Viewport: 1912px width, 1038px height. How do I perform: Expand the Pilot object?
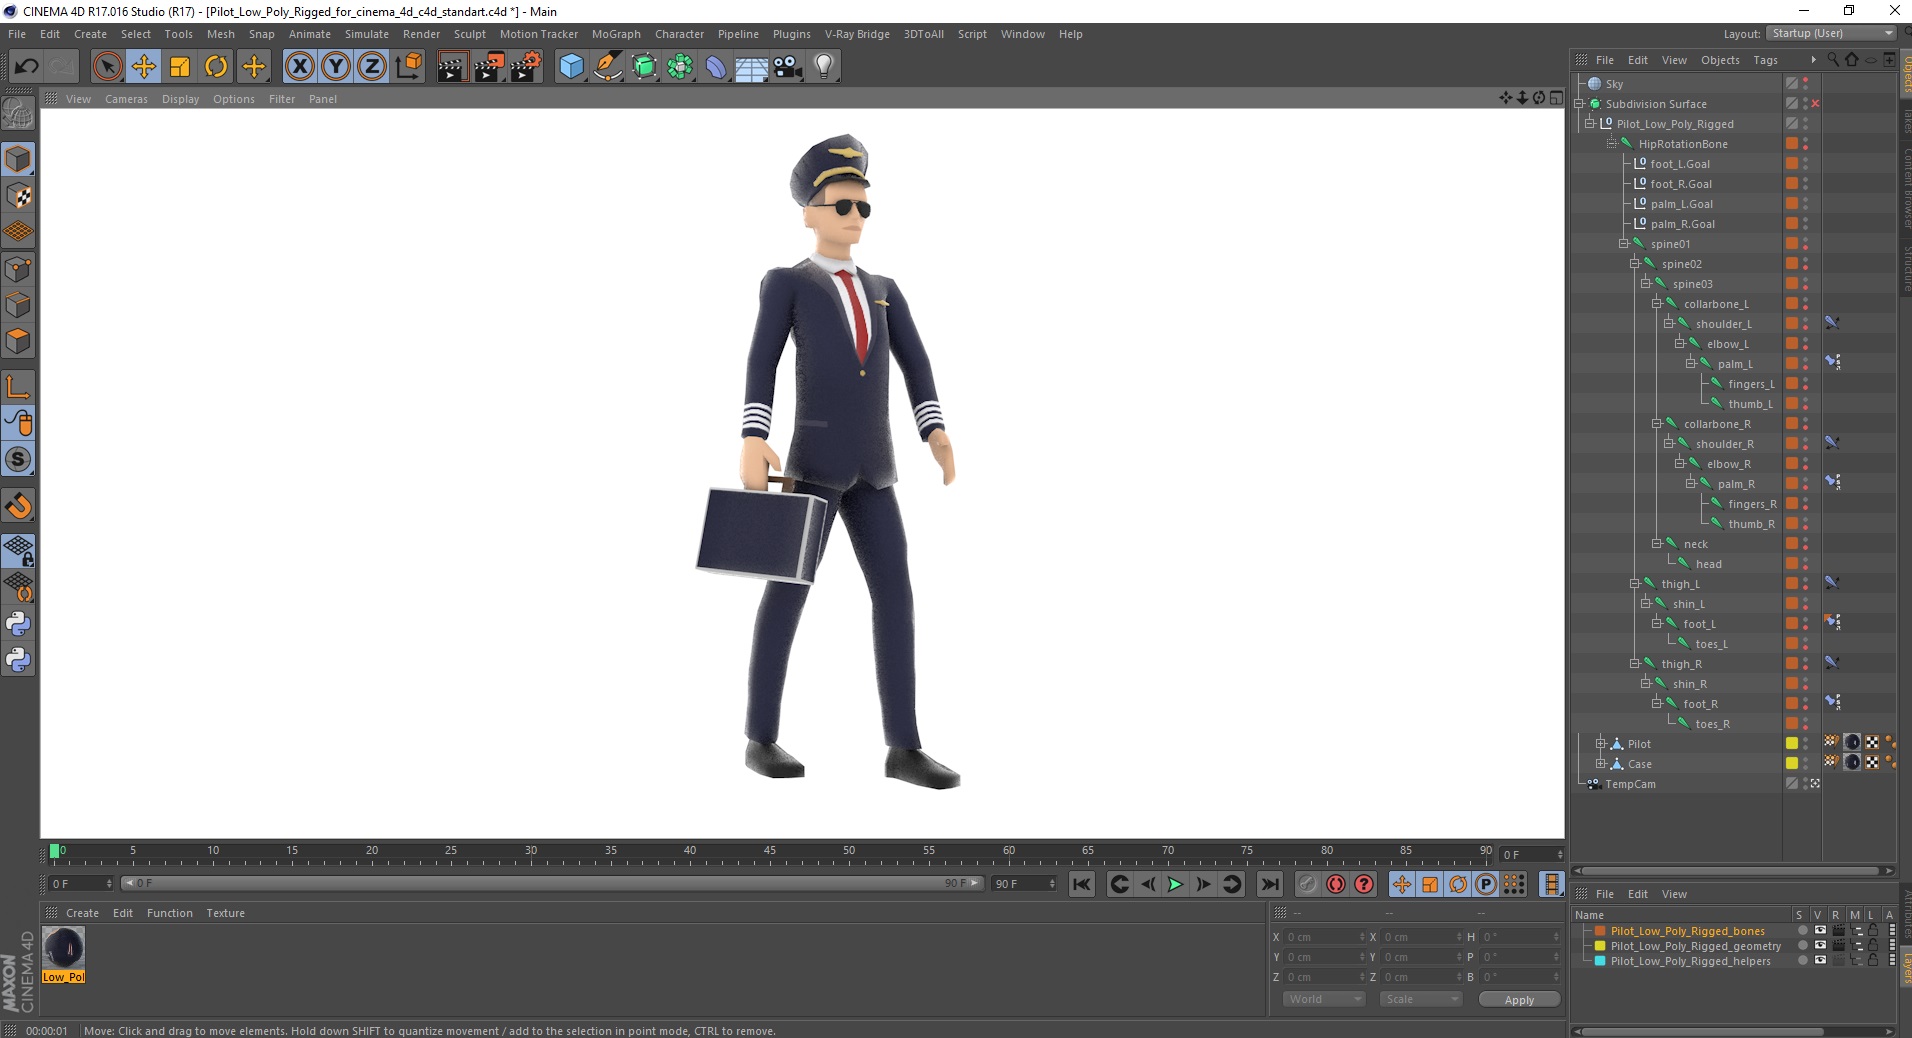point(1601,744)
